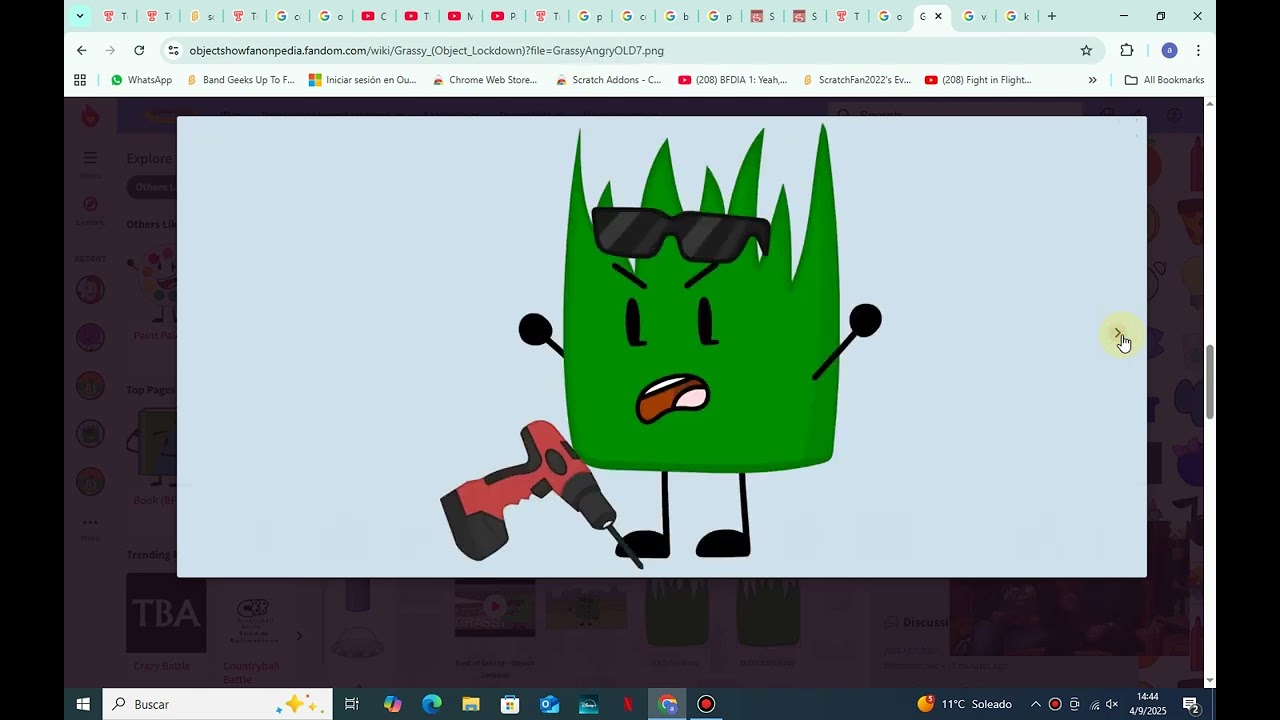The image size is (1280, 720).
Task: Launch Microsoft Edge from the taskbar
Action: [432, 704]
